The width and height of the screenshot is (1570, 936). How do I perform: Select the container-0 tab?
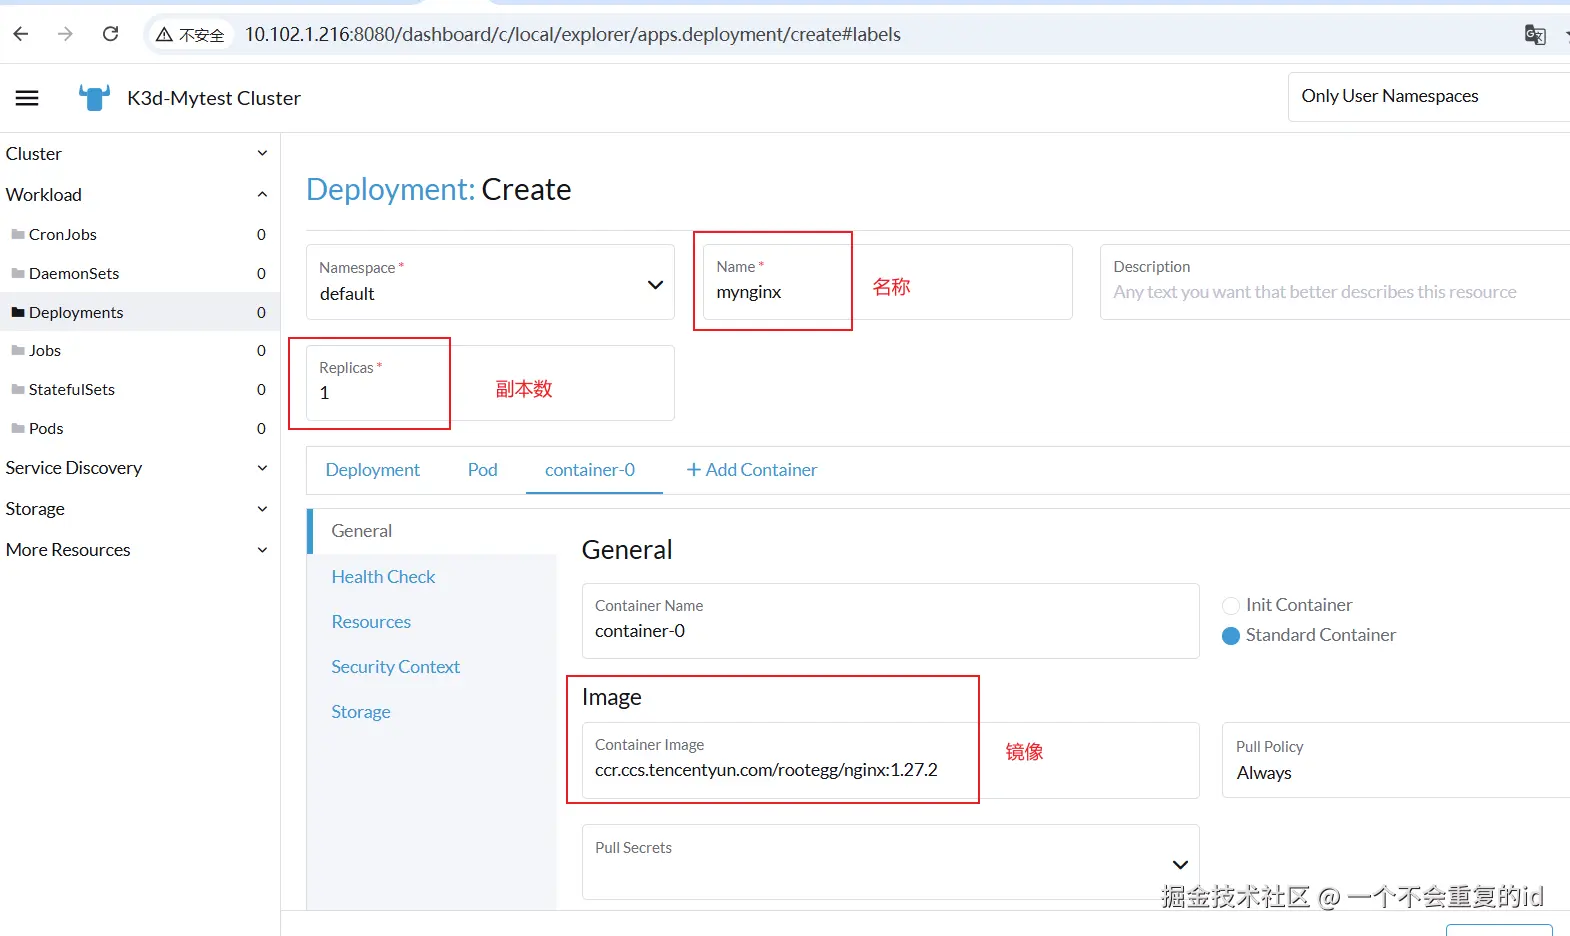click(x=590, y=470)
